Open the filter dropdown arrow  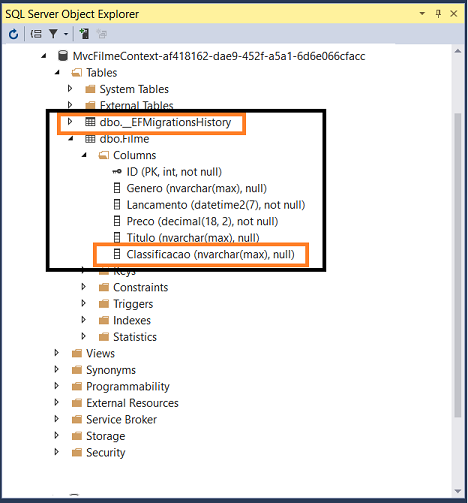tap(66, 34)
